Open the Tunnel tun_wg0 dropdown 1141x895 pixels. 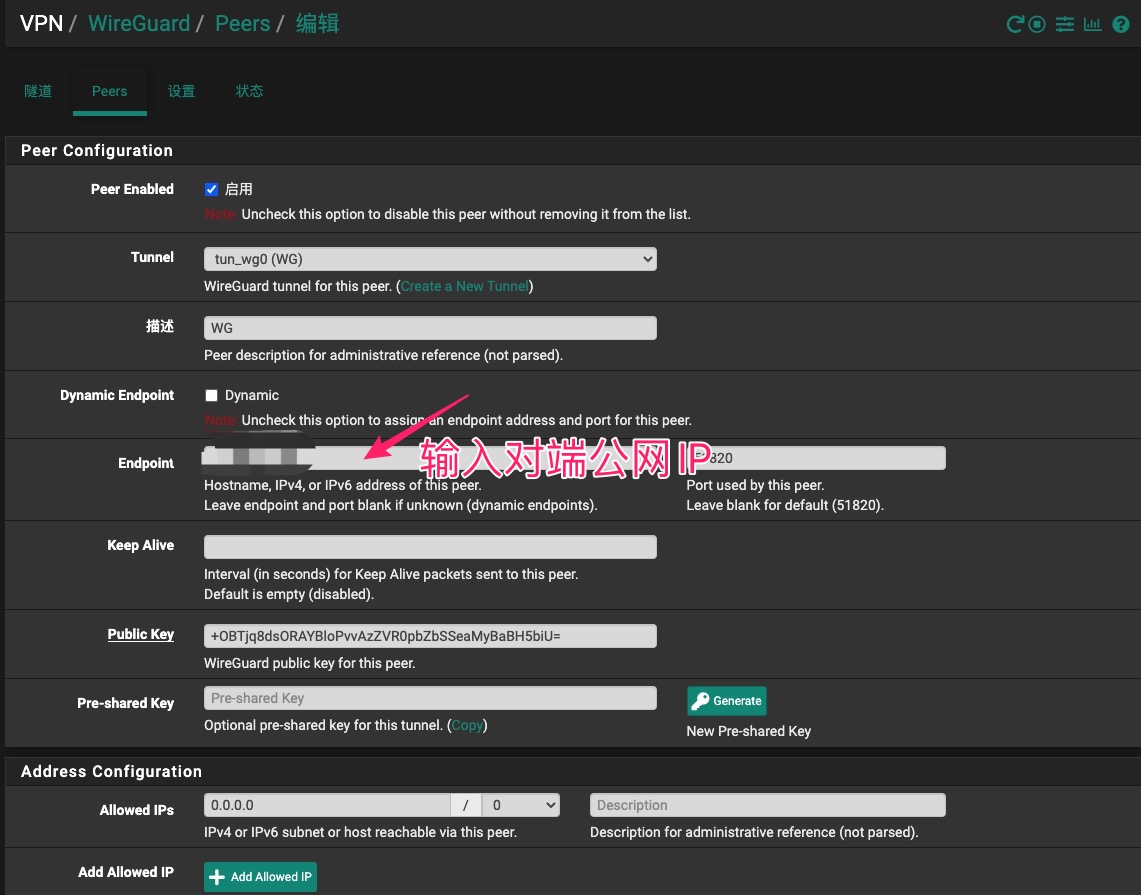point(430,259)
